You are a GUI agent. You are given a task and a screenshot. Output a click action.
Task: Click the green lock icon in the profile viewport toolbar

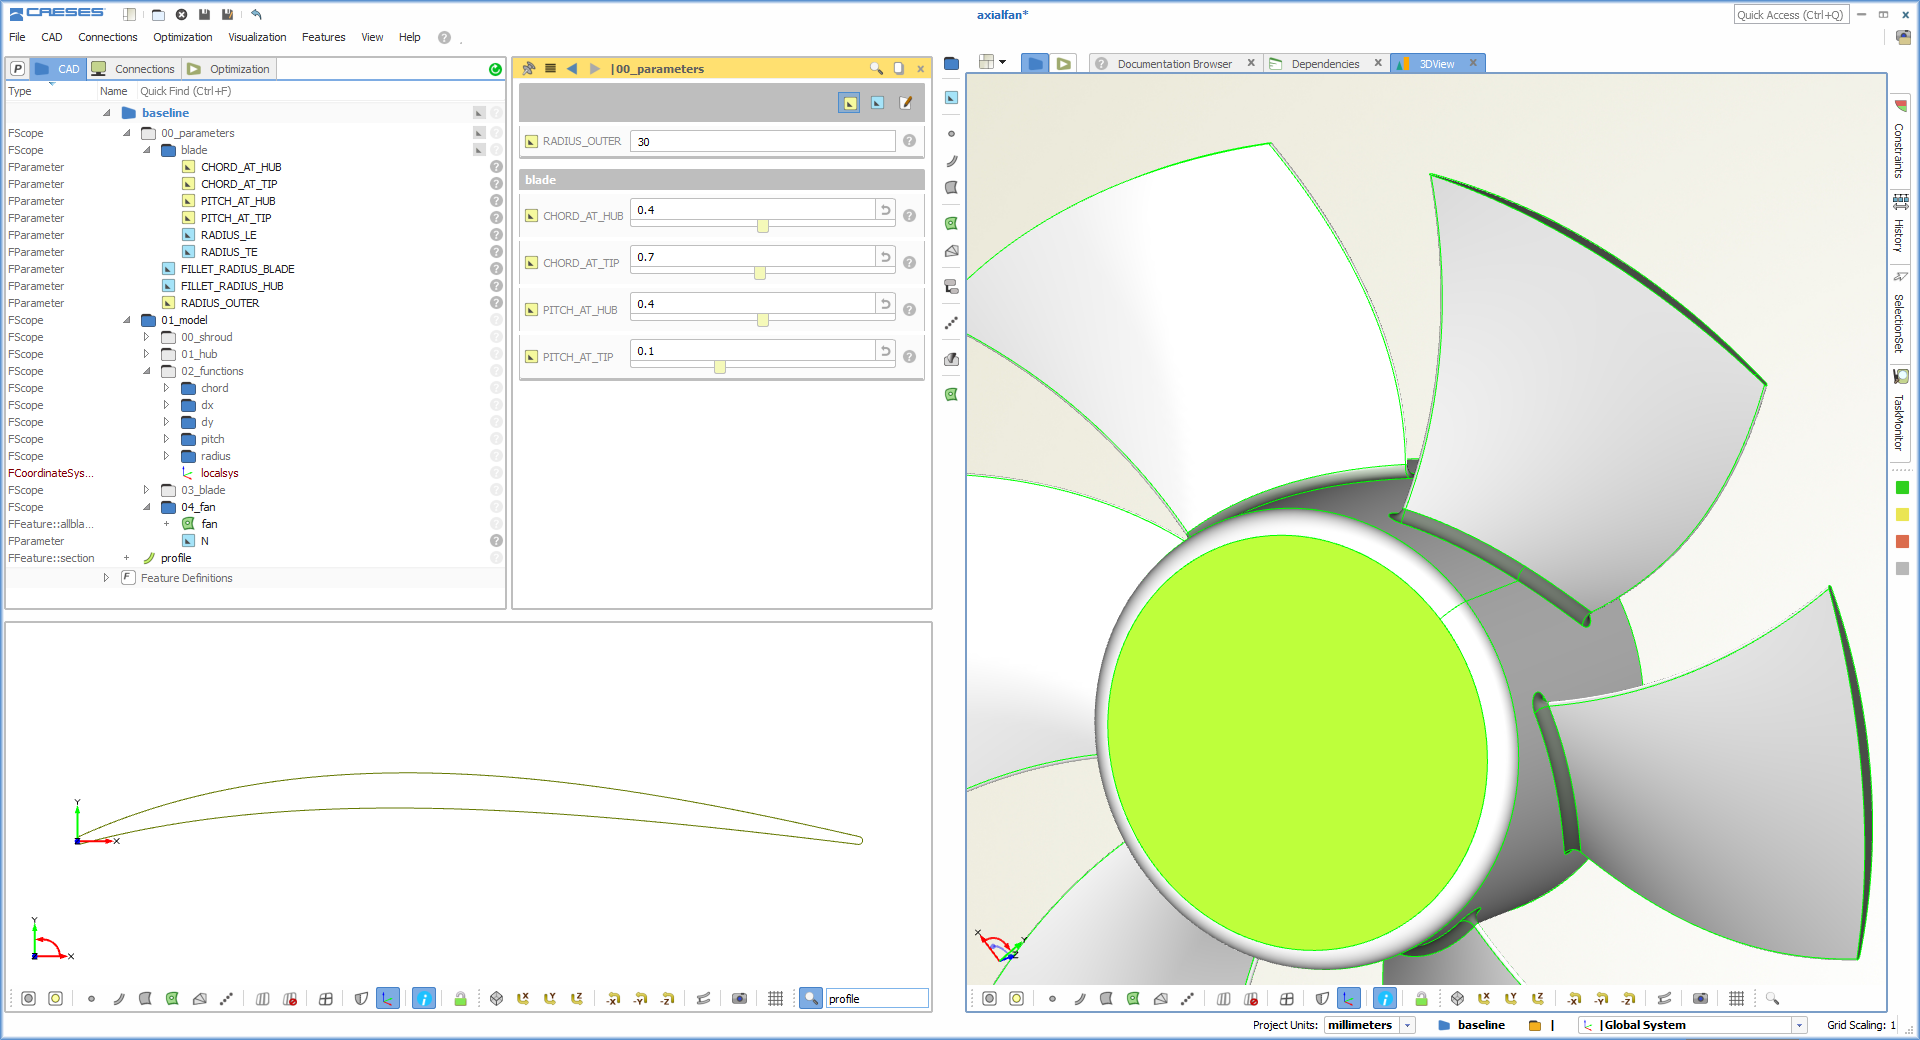click(x=461, y=998)
